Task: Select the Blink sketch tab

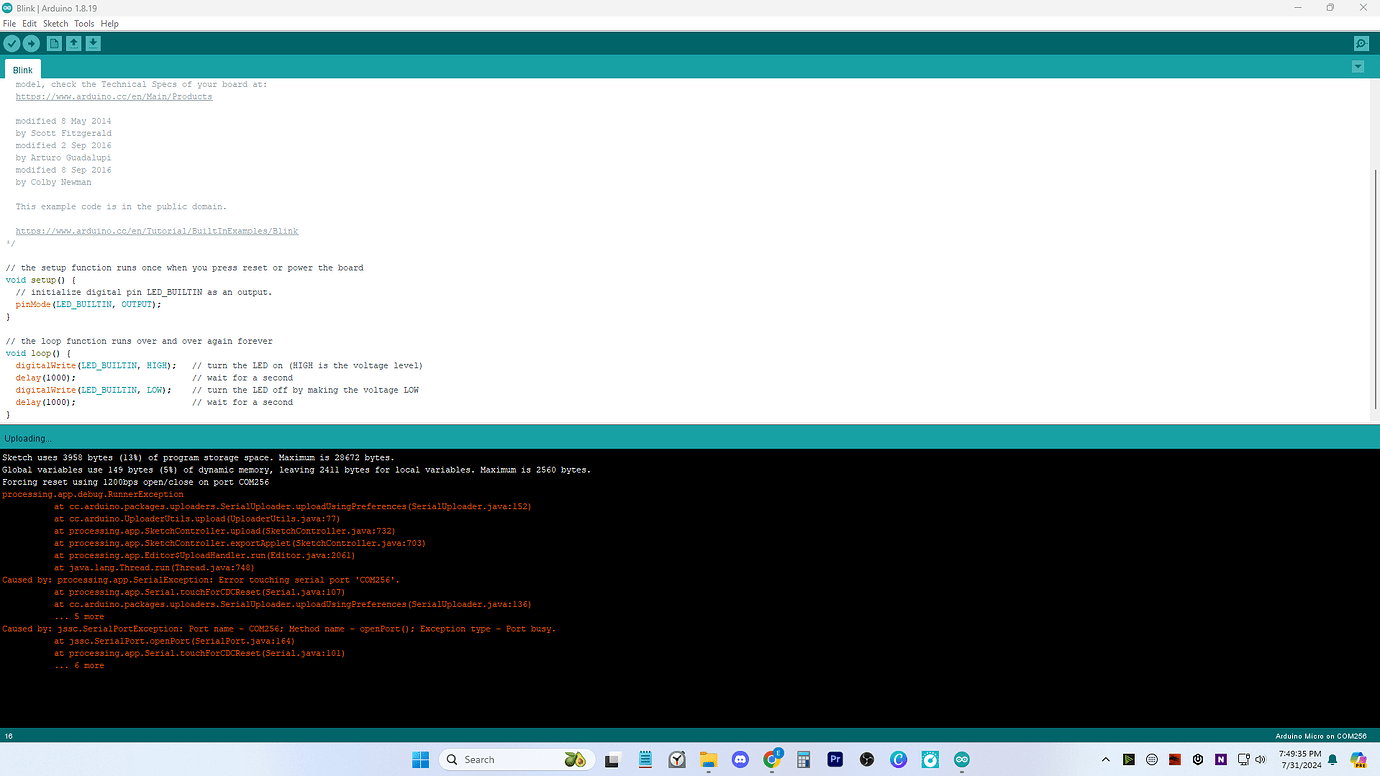Action: (x=22, y=70)
